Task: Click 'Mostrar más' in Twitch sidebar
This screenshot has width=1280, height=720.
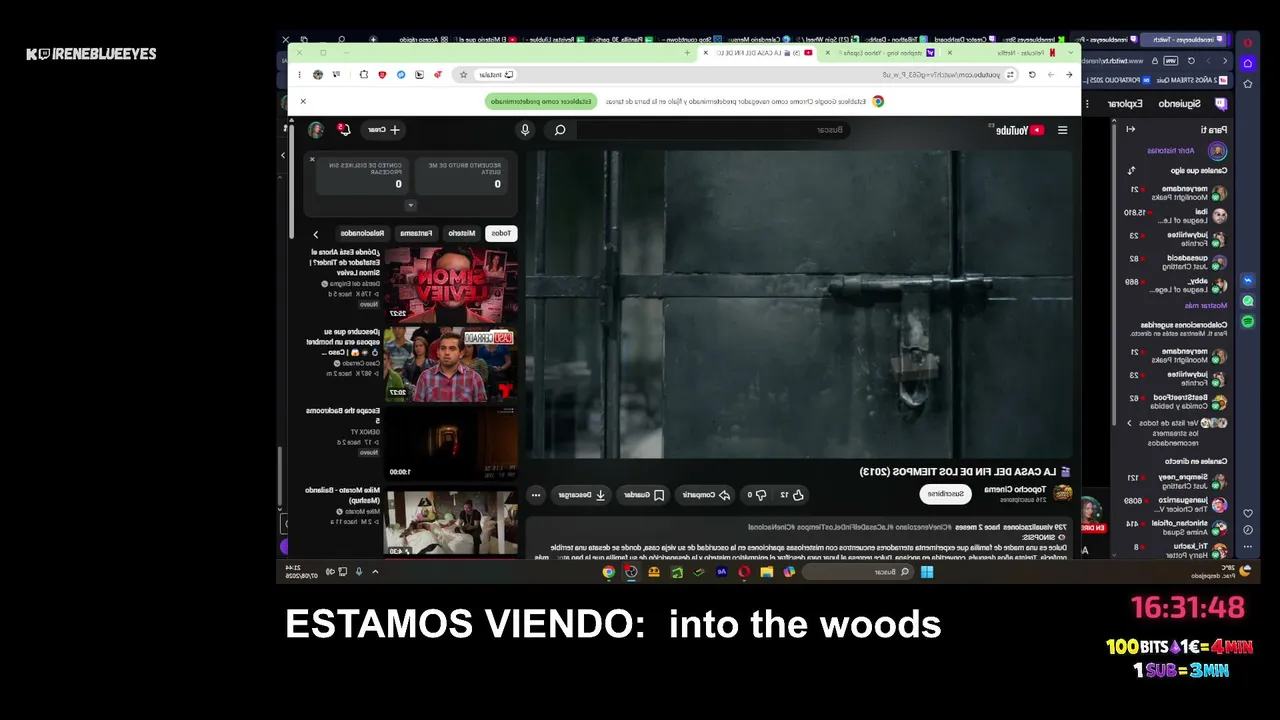Action: click(1205, 305)
